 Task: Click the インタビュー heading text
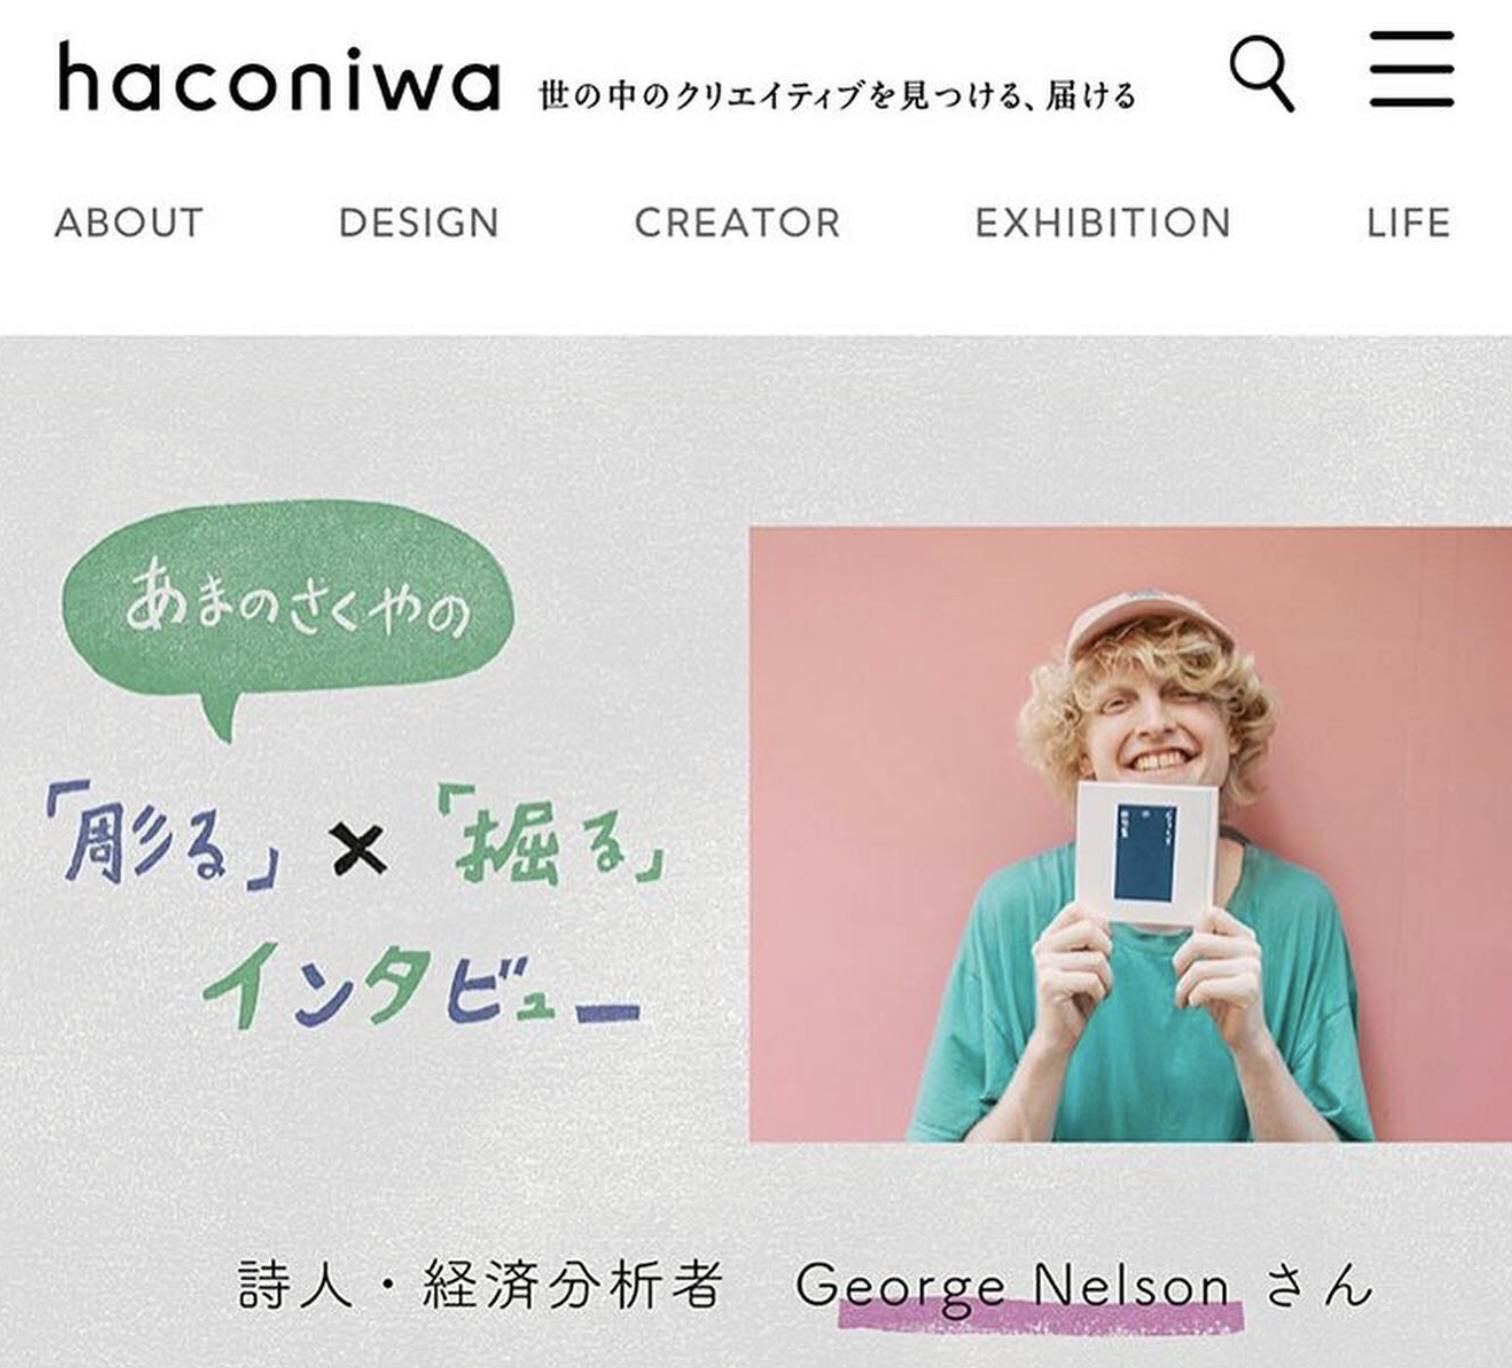click(421, 985)
